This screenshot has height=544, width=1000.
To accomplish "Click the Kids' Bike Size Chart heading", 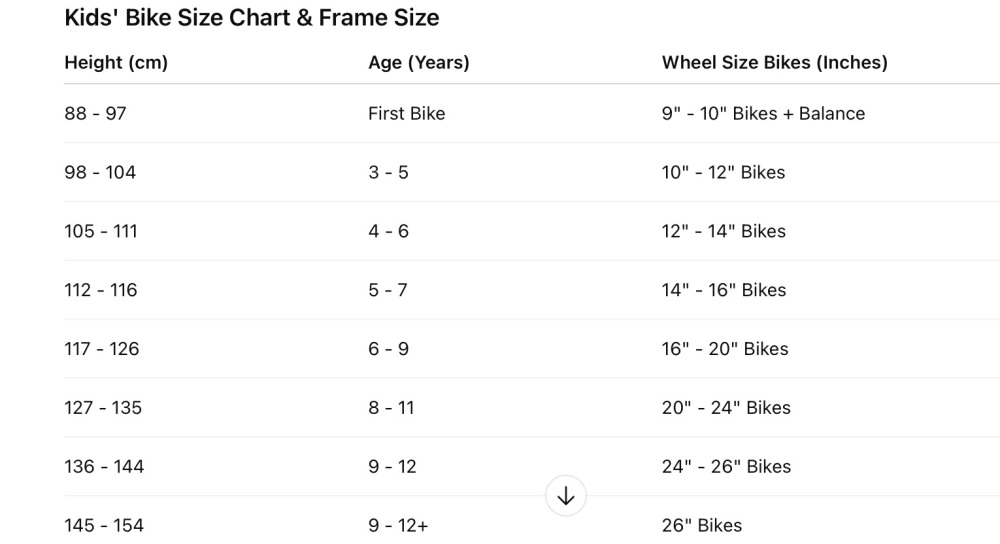I will tap(251, 18).
